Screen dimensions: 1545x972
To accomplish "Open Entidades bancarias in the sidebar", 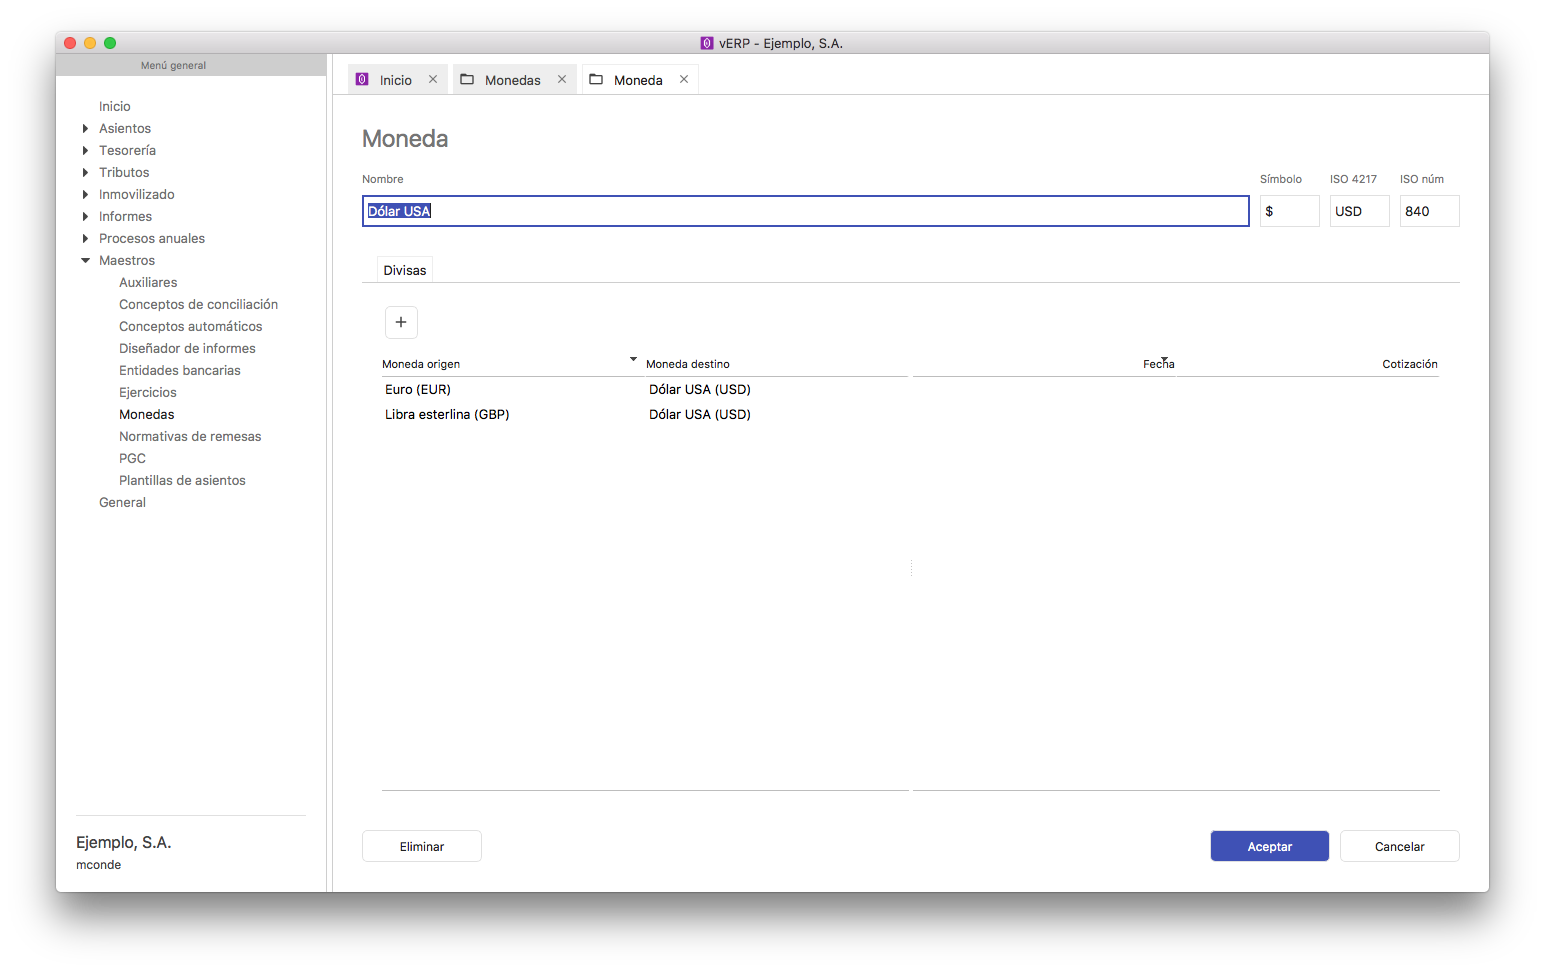I will [x=180, y=370].
